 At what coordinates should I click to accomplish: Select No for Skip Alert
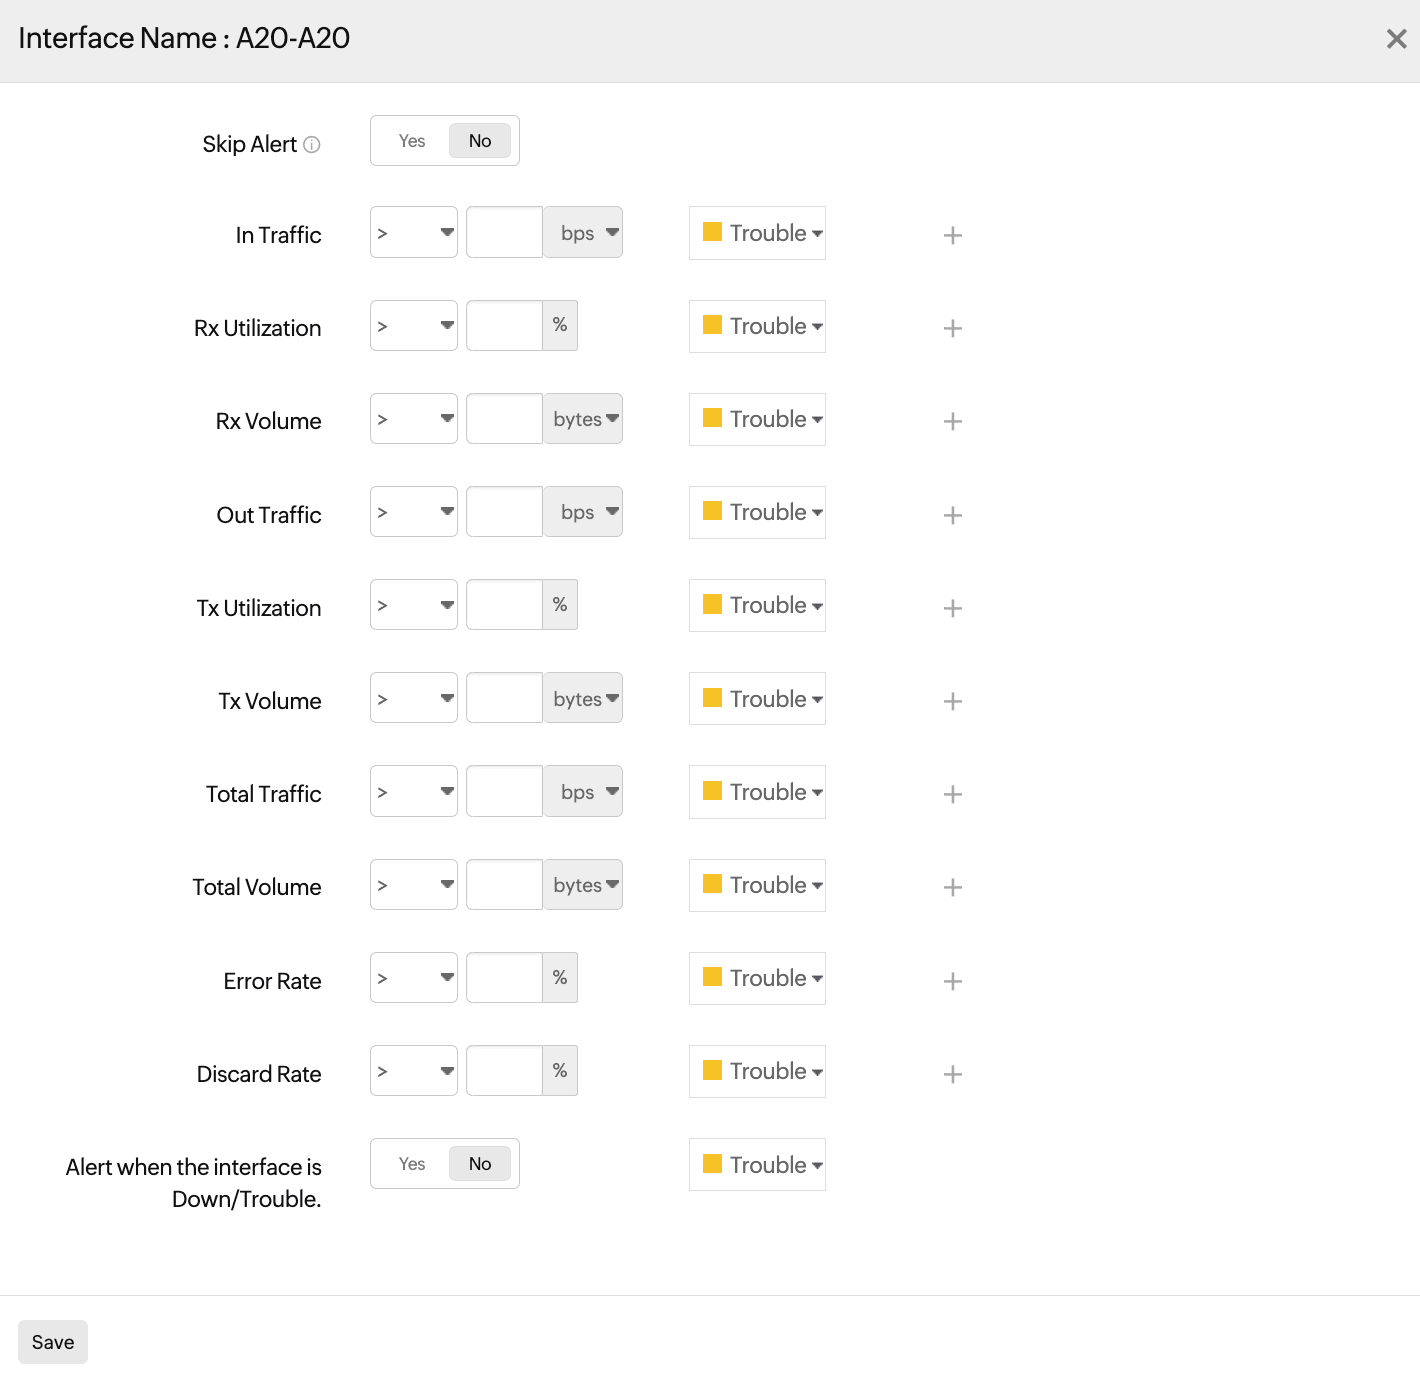click(480, 141)
